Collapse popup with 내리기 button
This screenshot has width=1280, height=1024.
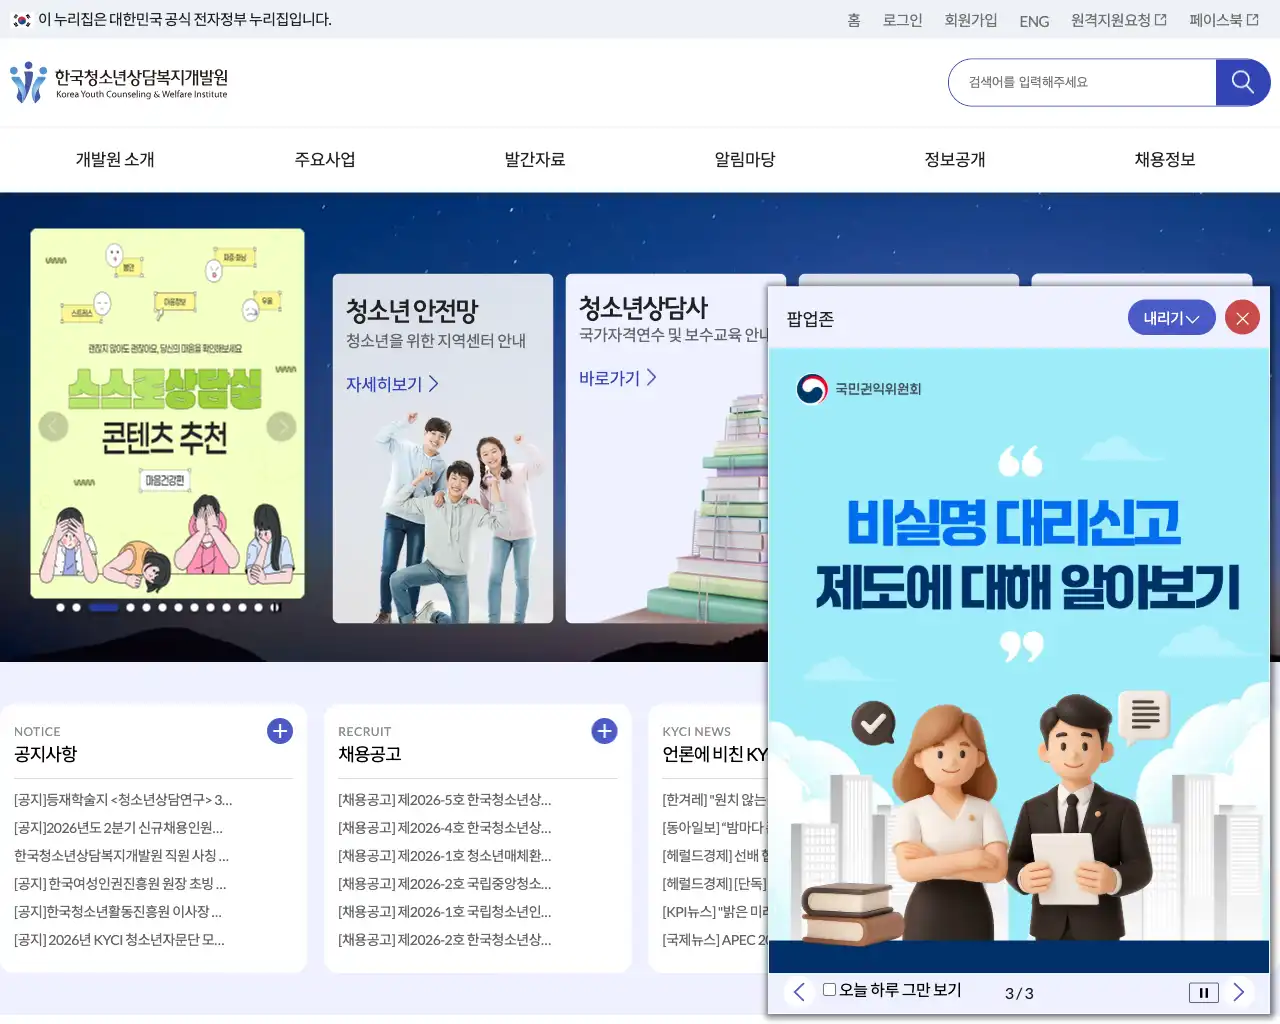pyautogui.click(x=1171, y=318)
